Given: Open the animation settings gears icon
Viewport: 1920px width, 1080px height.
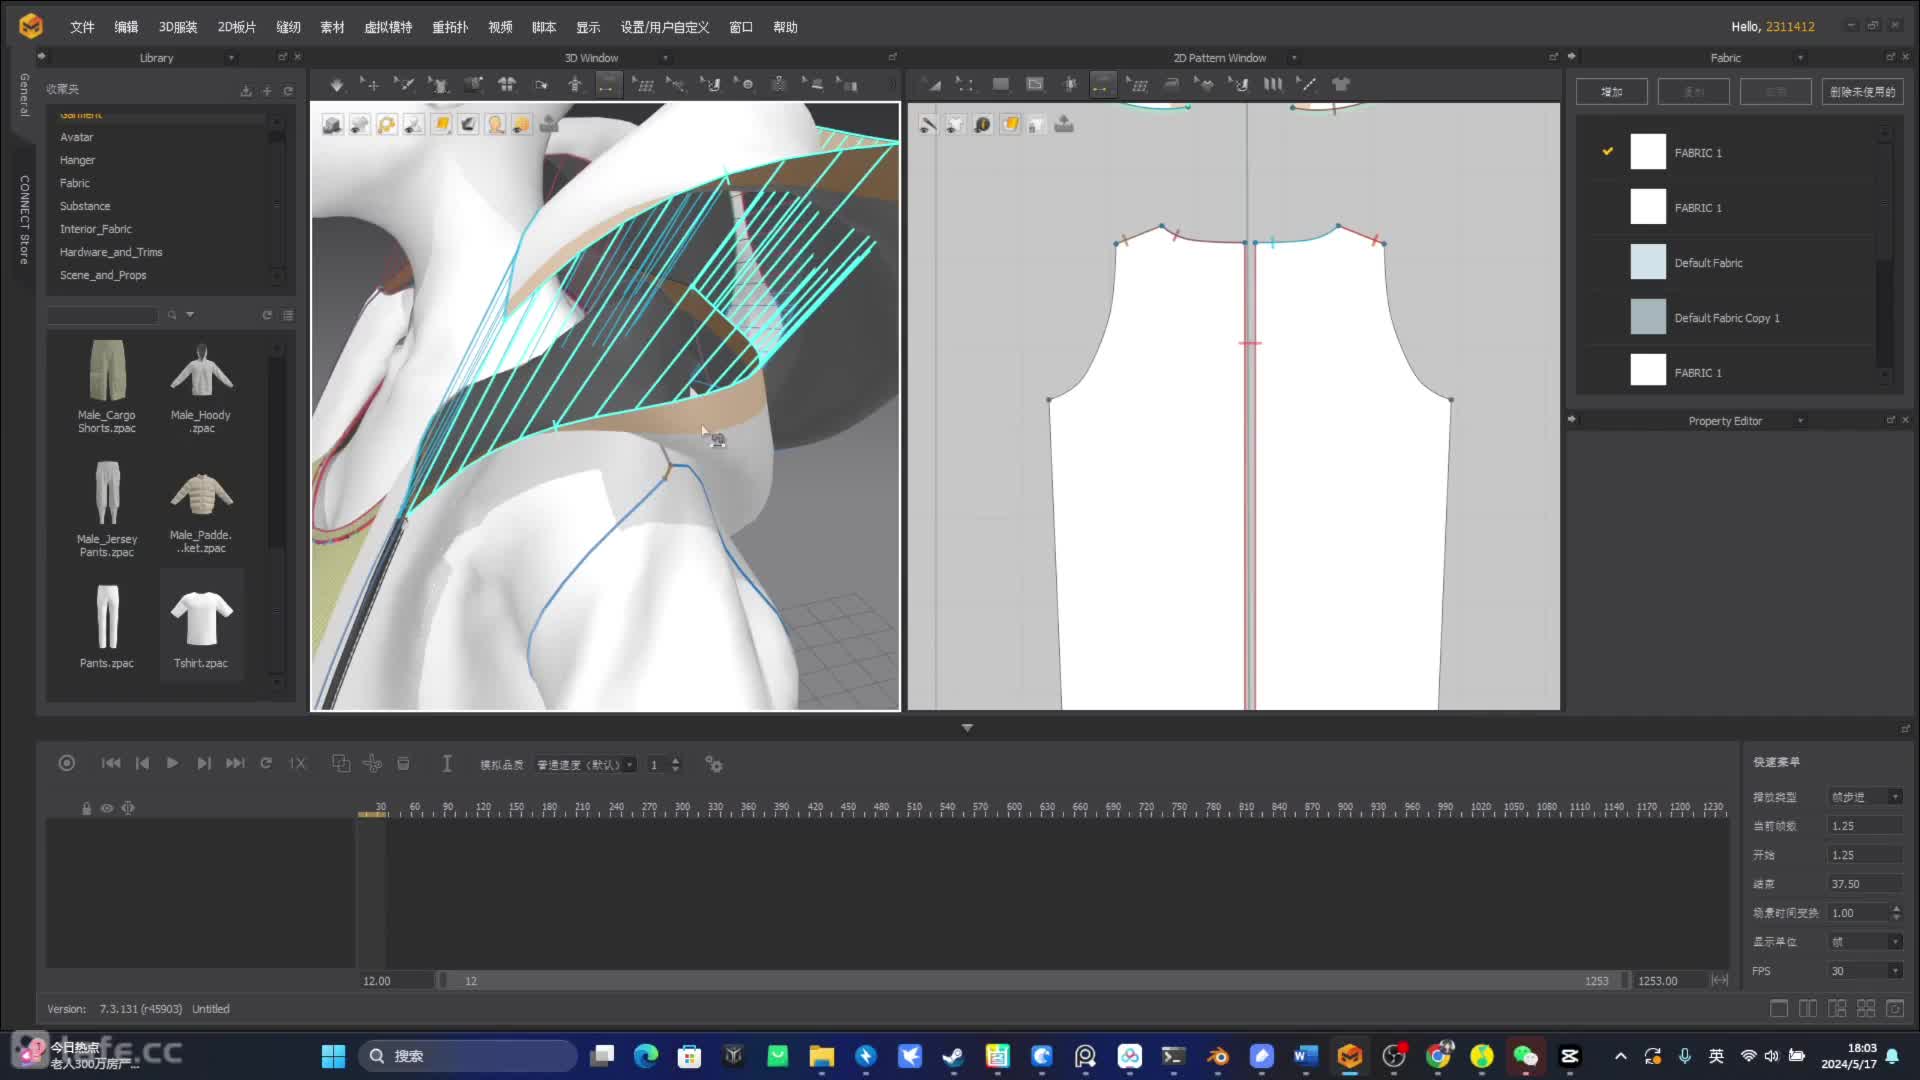Looking at the screenshot, I should pyautogui.click(x=714, y=764).
